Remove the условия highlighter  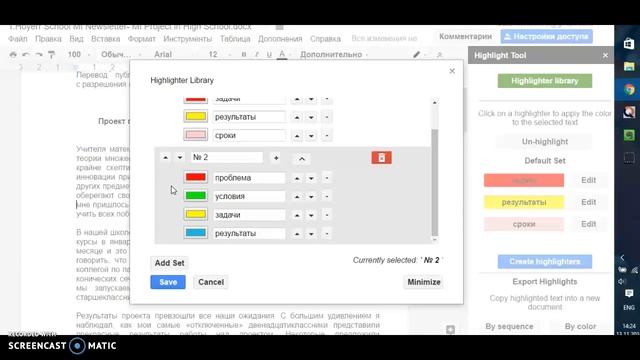coord(327,196)
